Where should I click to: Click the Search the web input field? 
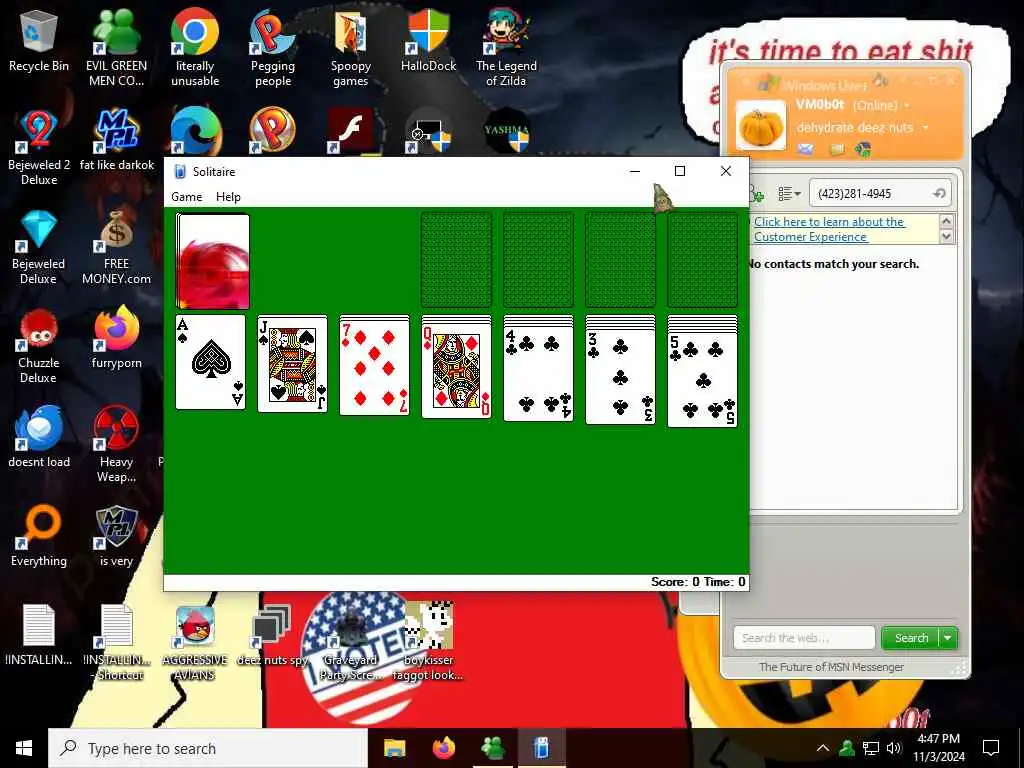(804, 637)
